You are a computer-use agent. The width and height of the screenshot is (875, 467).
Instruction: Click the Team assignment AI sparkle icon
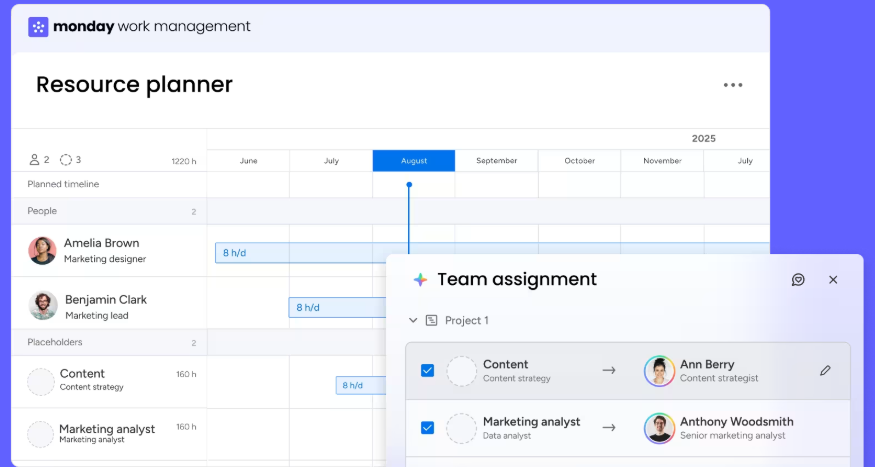(x=420, y=280)
